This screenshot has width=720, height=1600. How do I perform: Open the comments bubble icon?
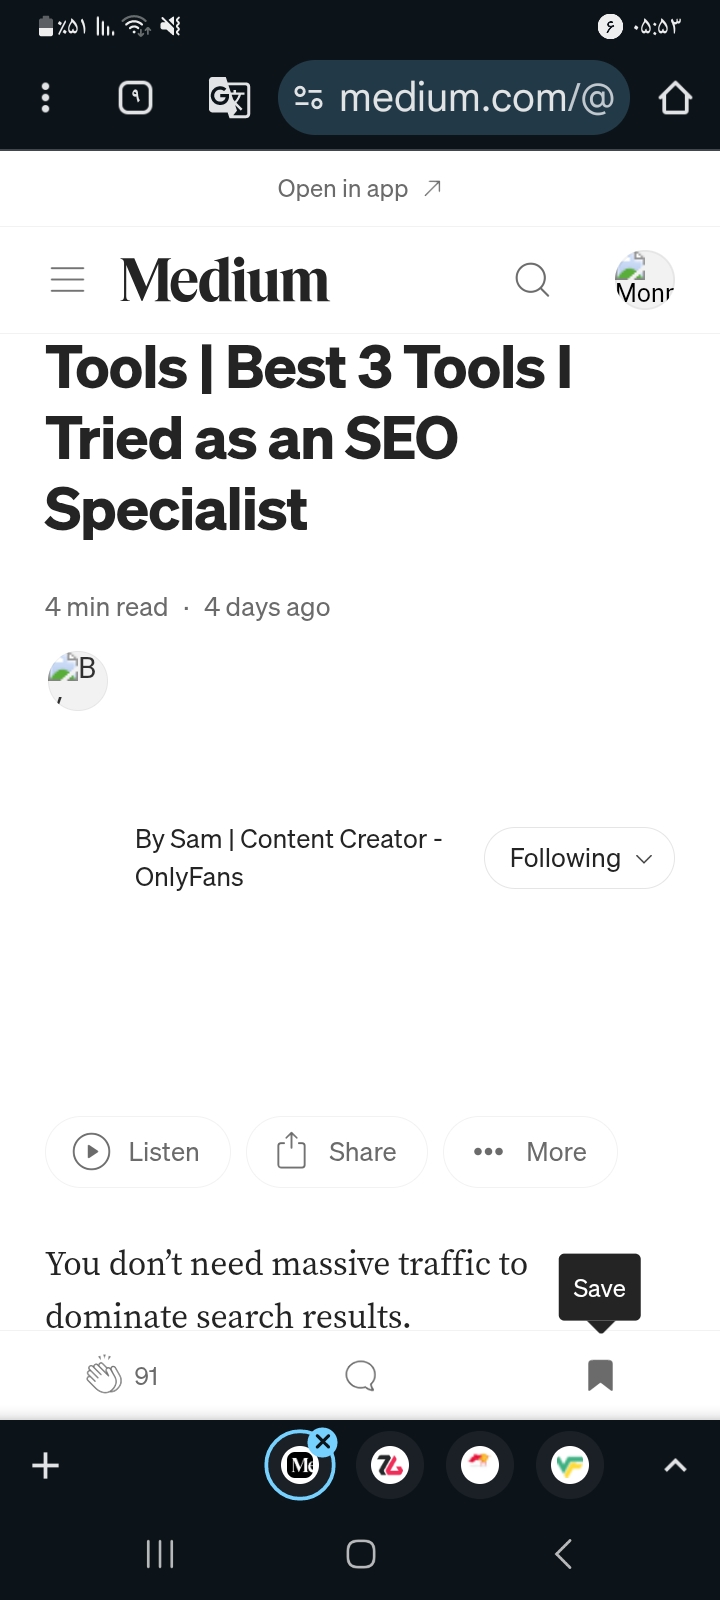360,1376
